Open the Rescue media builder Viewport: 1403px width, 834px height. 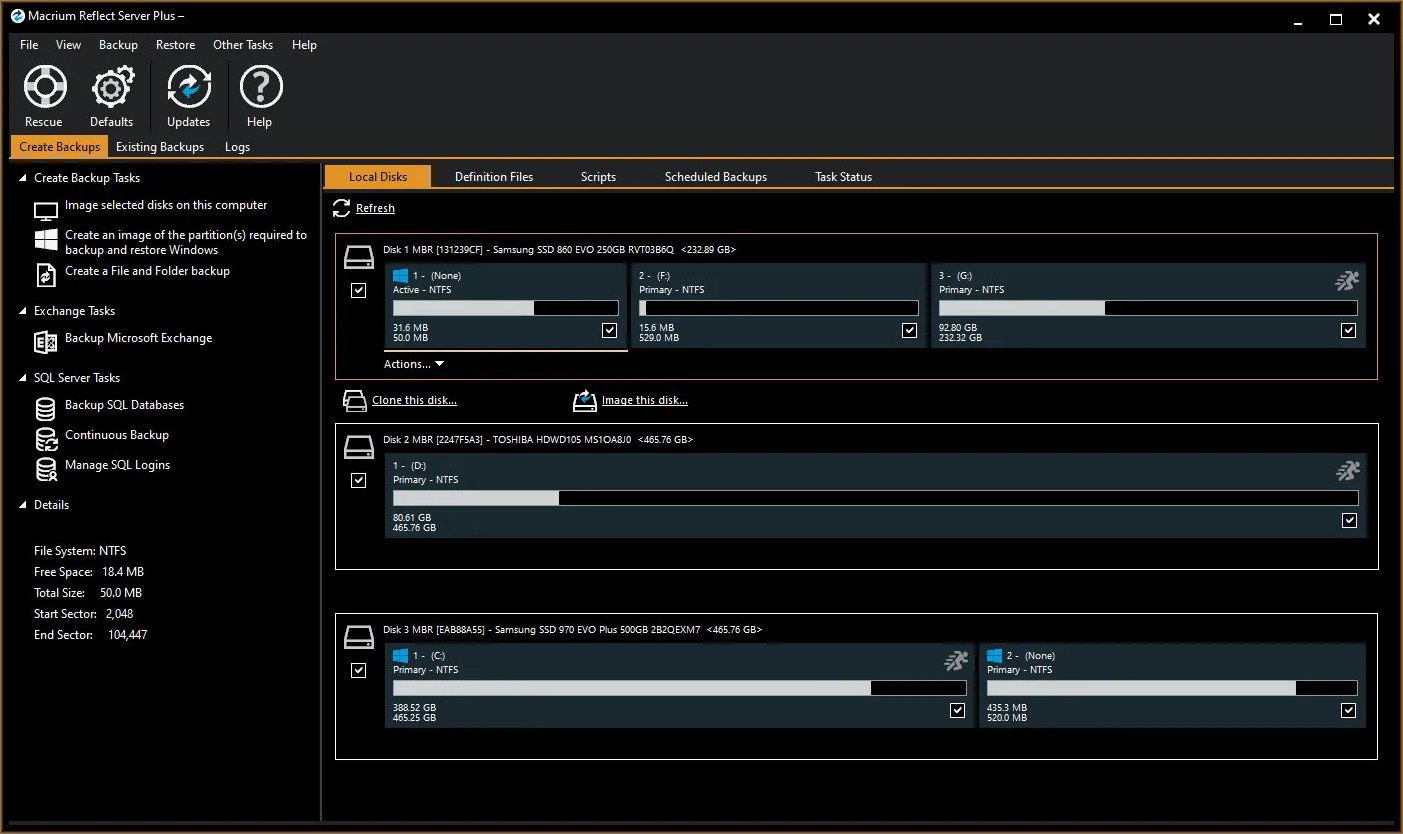(43, 95)
